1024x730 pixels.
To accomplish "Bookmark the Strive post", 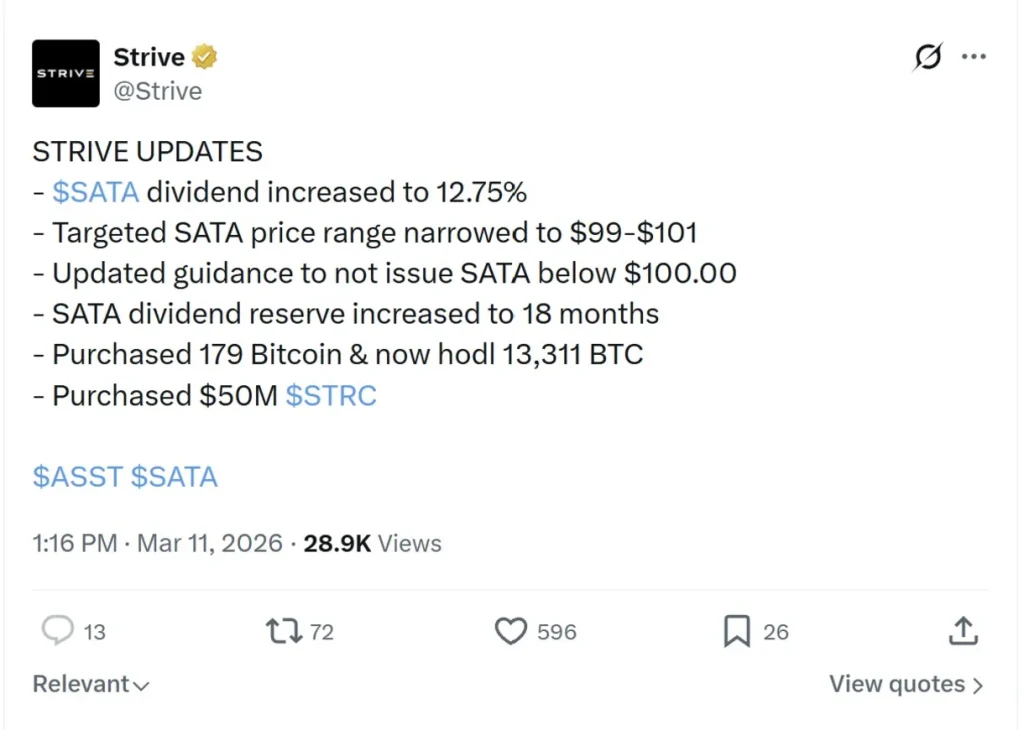I will [x=737, y=631].
